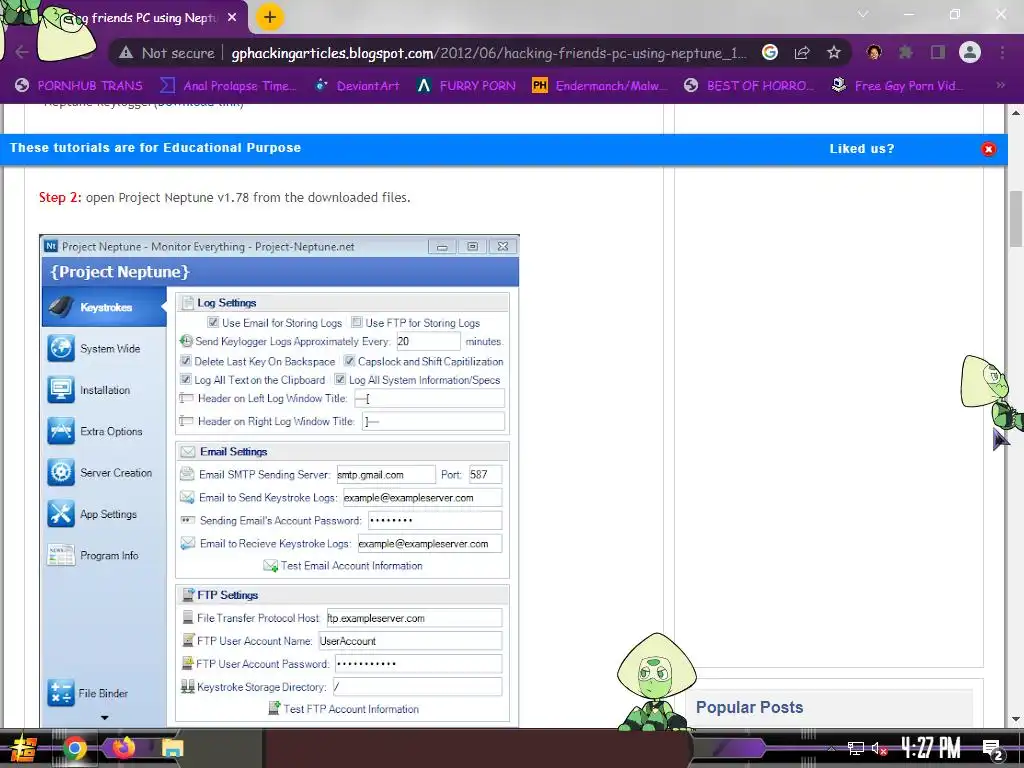Screen dimensions: 1024x768
Task: Click the Google icon in address bar
Action: tap(770, 52)
